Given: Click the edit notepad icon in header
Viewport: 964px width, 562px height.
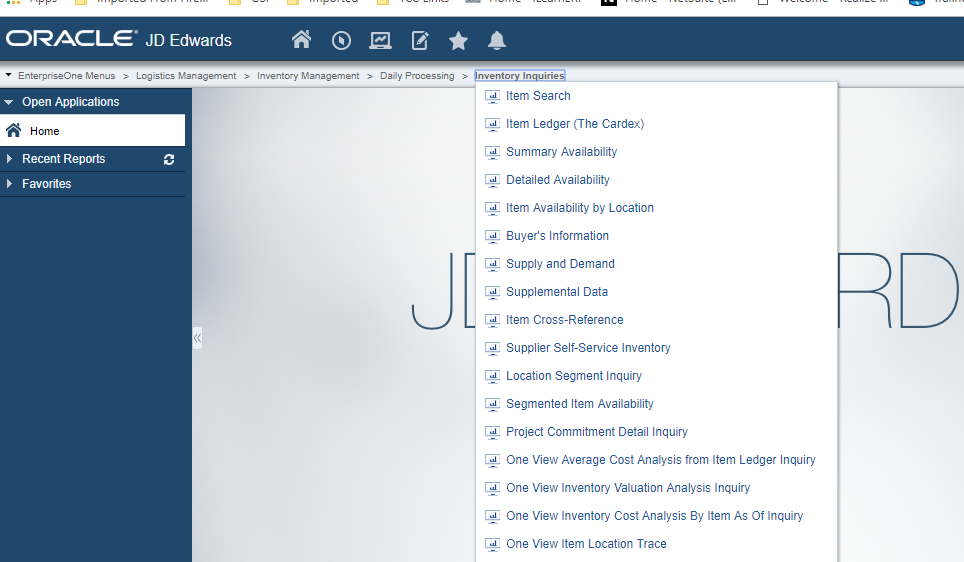Looking at the screenshot, I should tap(420, 40).
